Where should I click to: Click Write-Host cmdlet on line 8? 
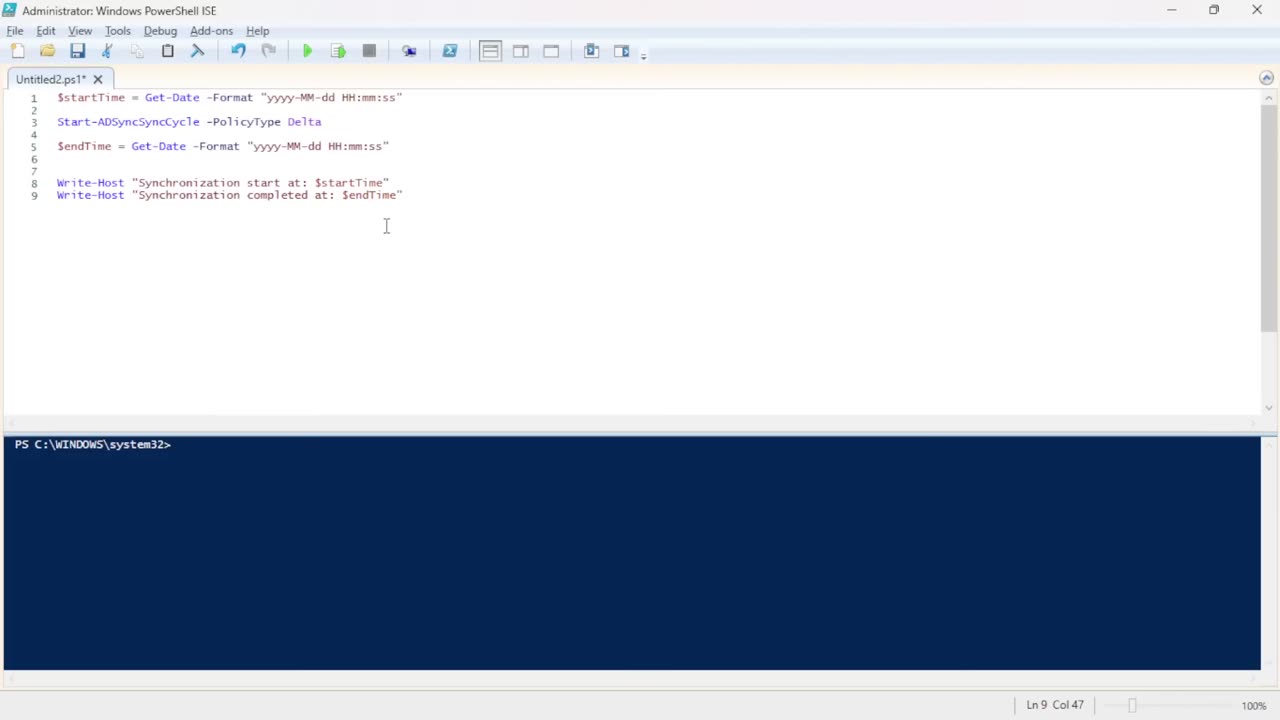click(90, 183)
